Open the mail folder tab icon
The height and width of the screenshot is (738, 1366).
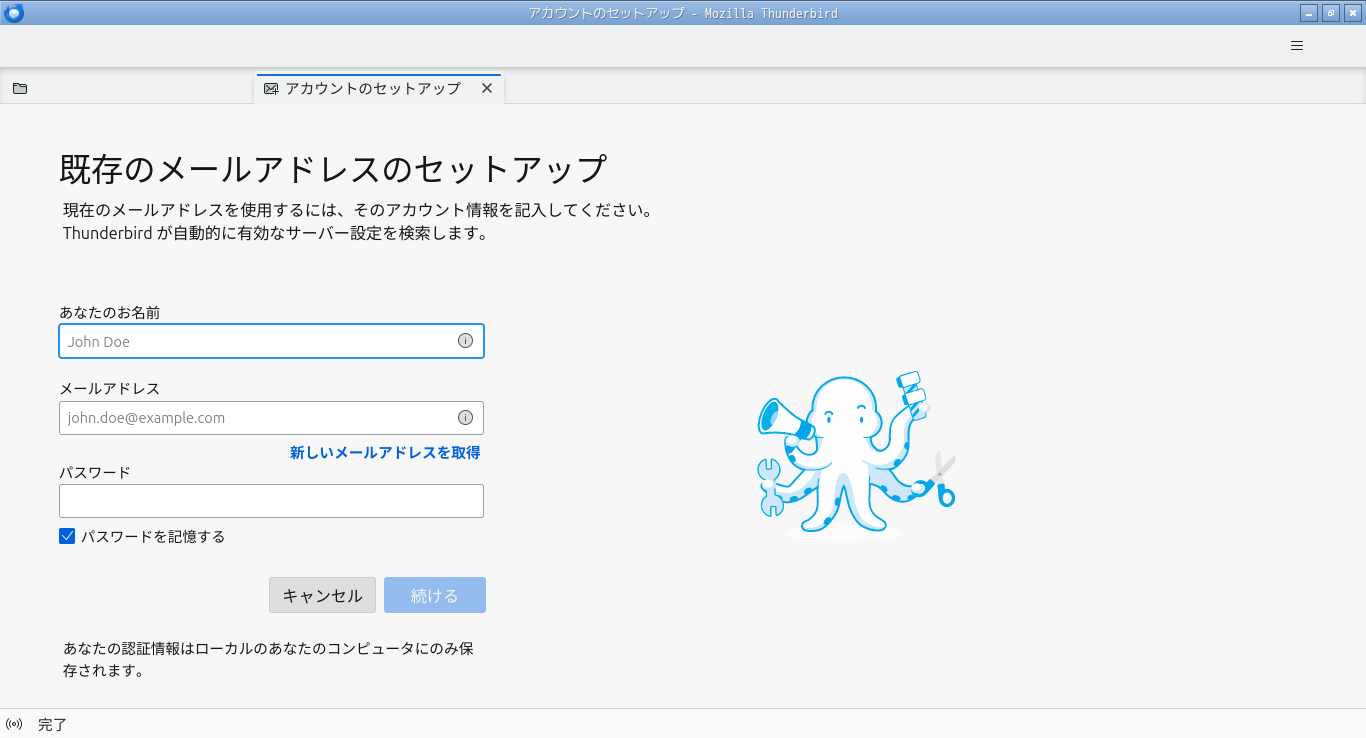pyautogui.click(x=20, y=88)
